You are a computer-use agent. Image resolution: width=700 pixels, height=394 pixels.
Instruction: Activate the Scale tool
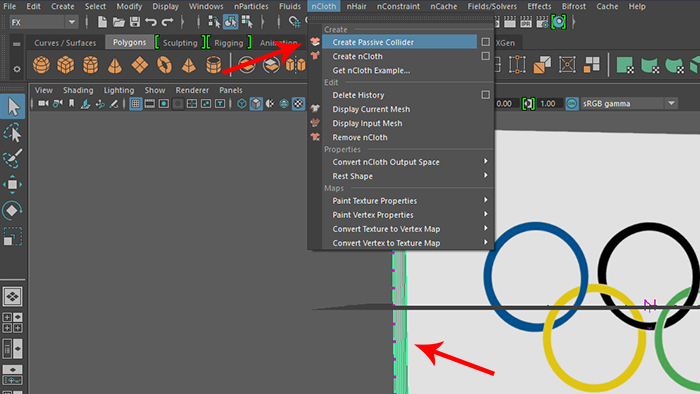(12, 236)
